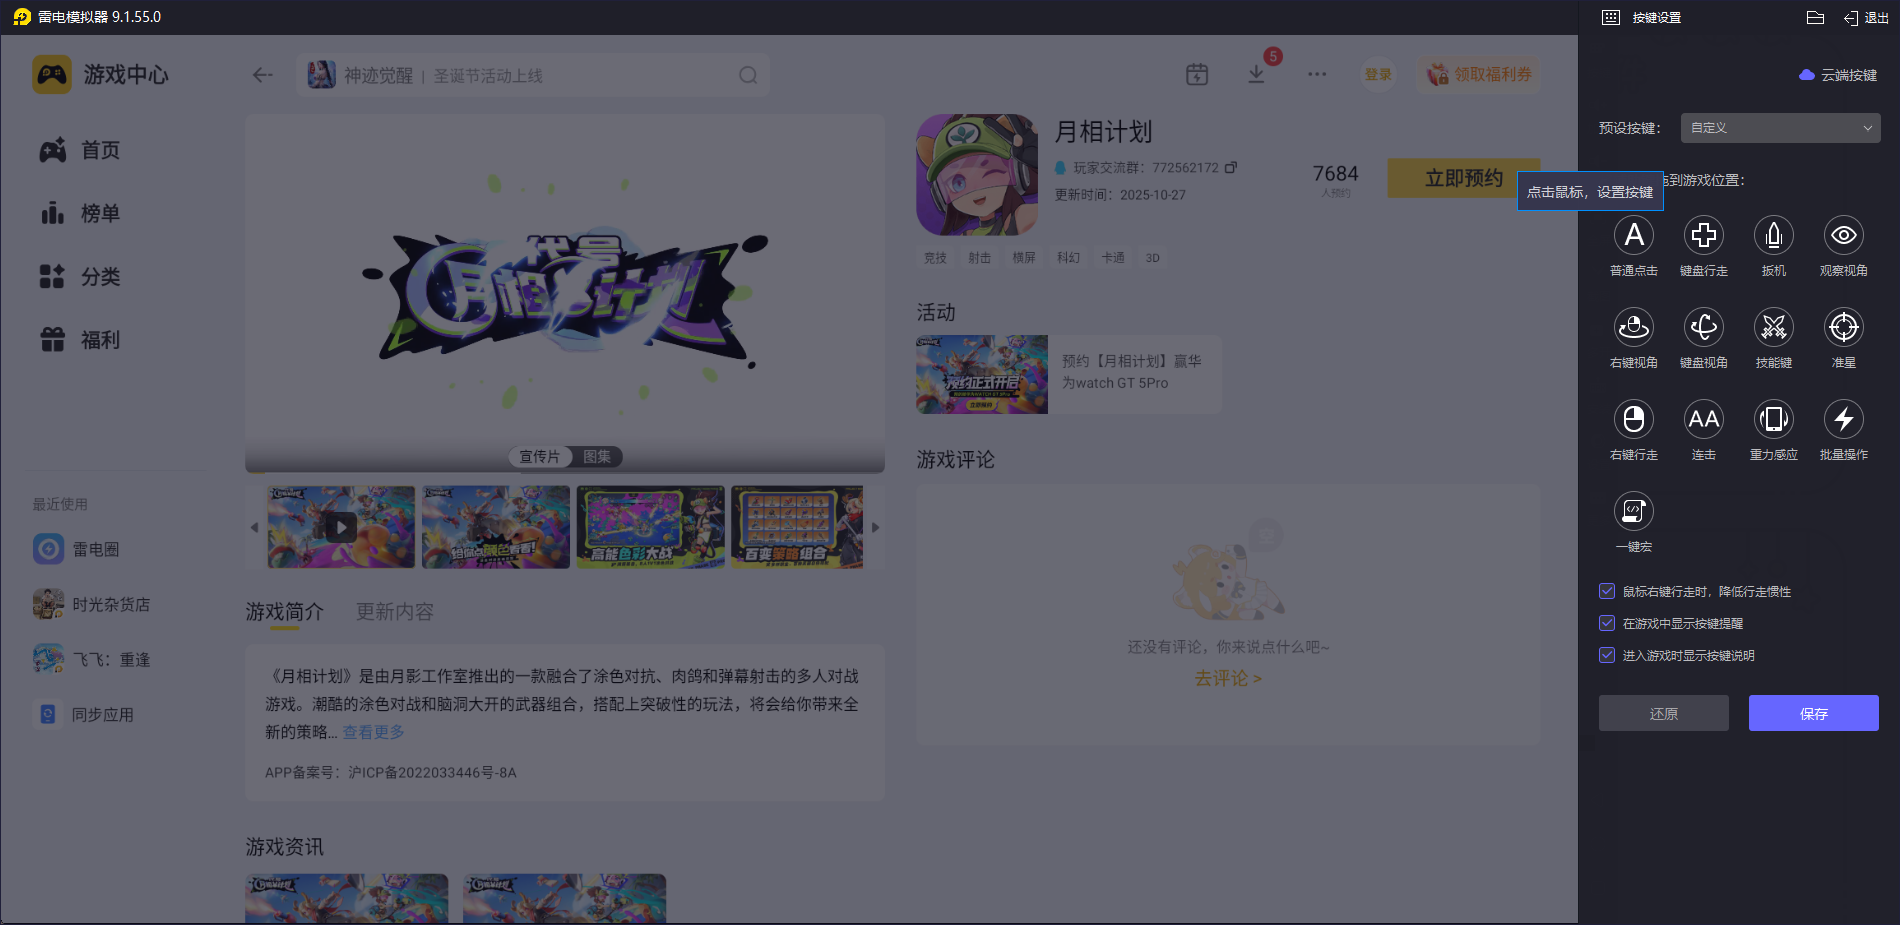The image size is (1900, 925).
Task: Switch to the 宣传片 trailer tab
Action: (540, 457)
